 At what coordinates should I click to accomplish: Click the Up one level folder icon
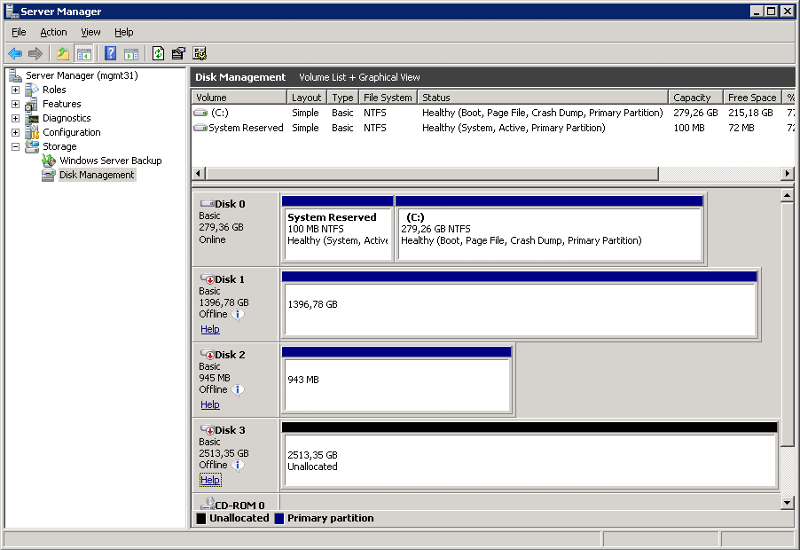point(63,53)
